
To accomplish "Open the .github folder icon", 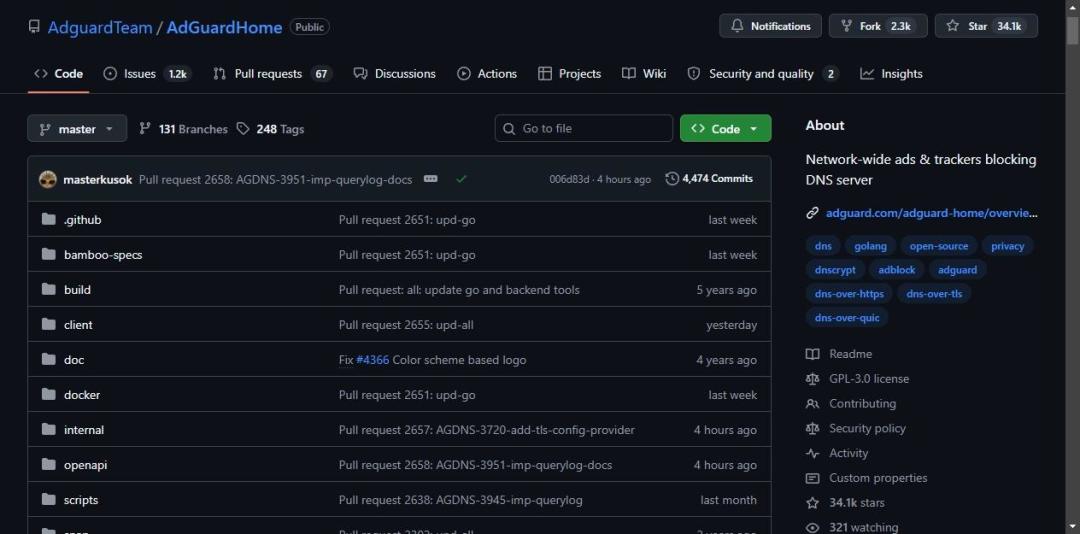I will [48, 219].
